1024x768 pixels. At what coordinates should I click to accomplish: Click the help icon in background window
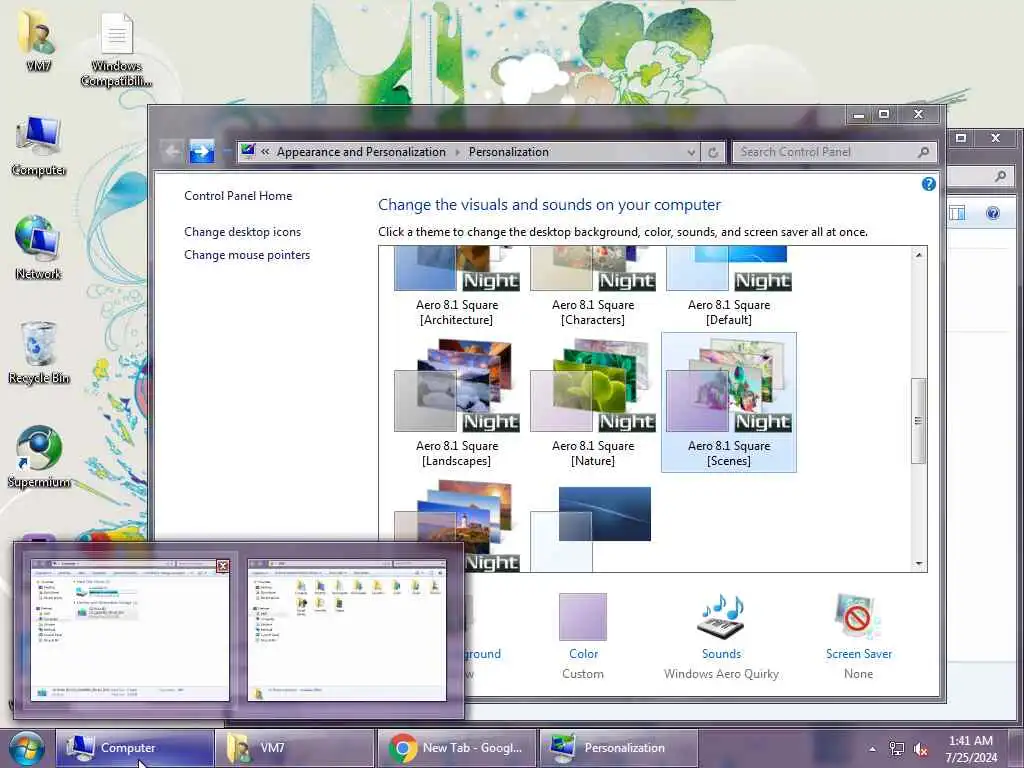(x=993, y=213)
